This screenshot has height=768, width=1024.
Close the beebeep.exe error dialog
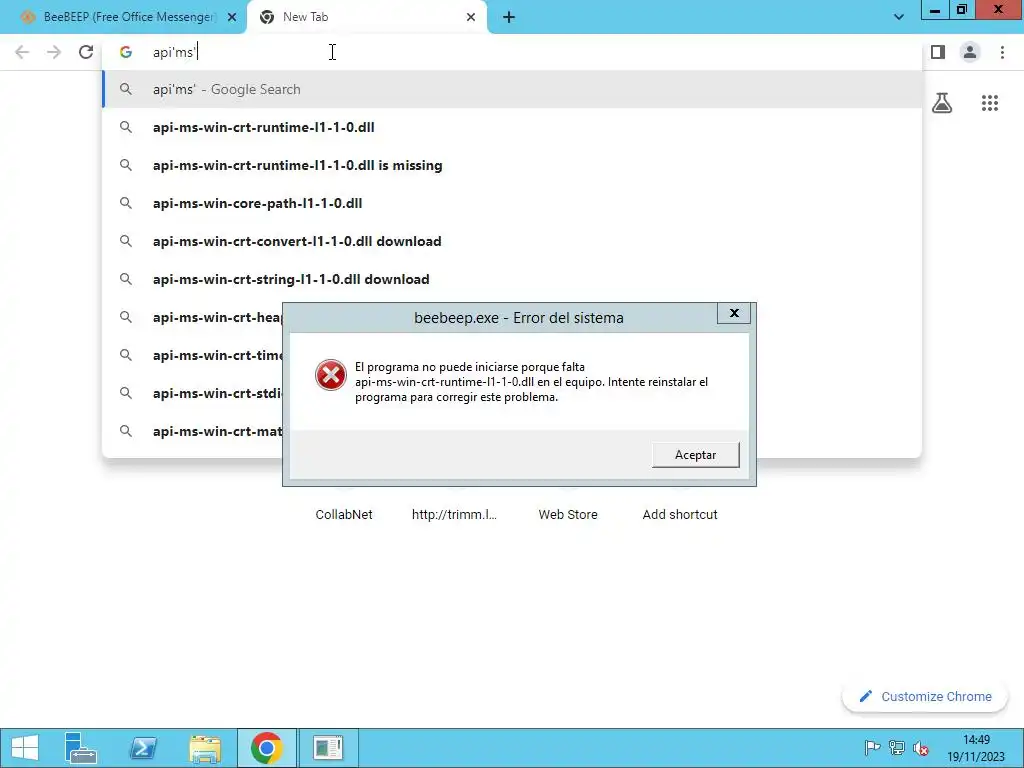(x=733, y=313)
